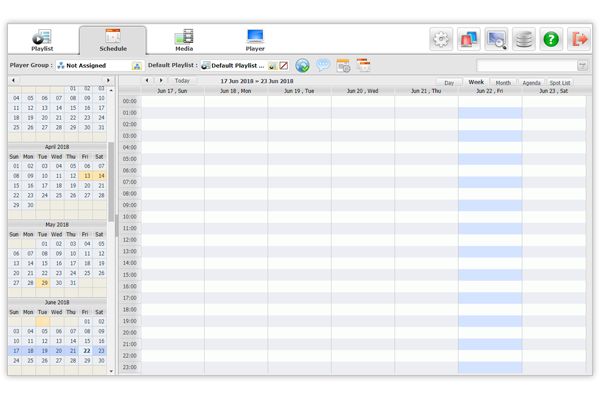Click the monitor preview search icon
600x400 pixels.
coord(496,40)
